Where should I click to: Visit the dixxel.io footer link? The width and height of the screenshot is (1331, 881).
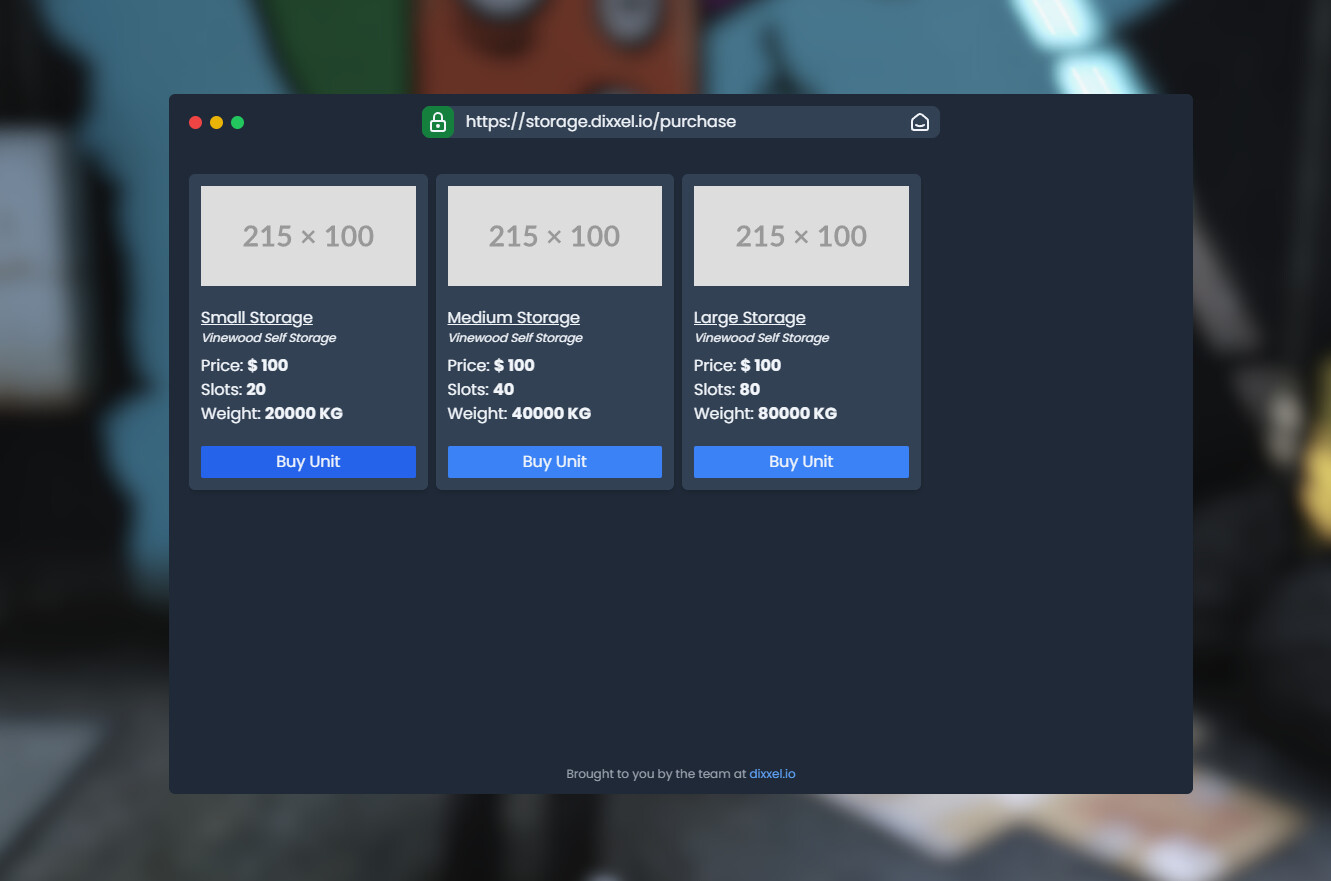click(x=771, y=773)
